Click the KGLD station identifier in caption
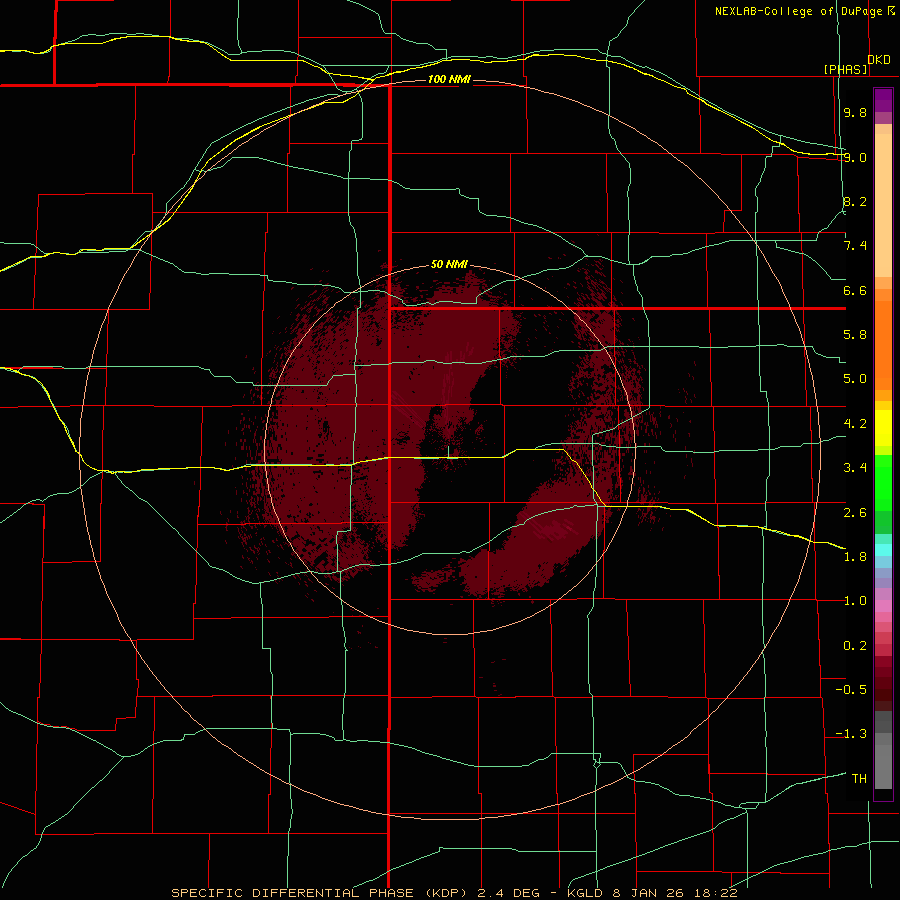This screenshot has height=900, width=900. click(x=586, y=893)
